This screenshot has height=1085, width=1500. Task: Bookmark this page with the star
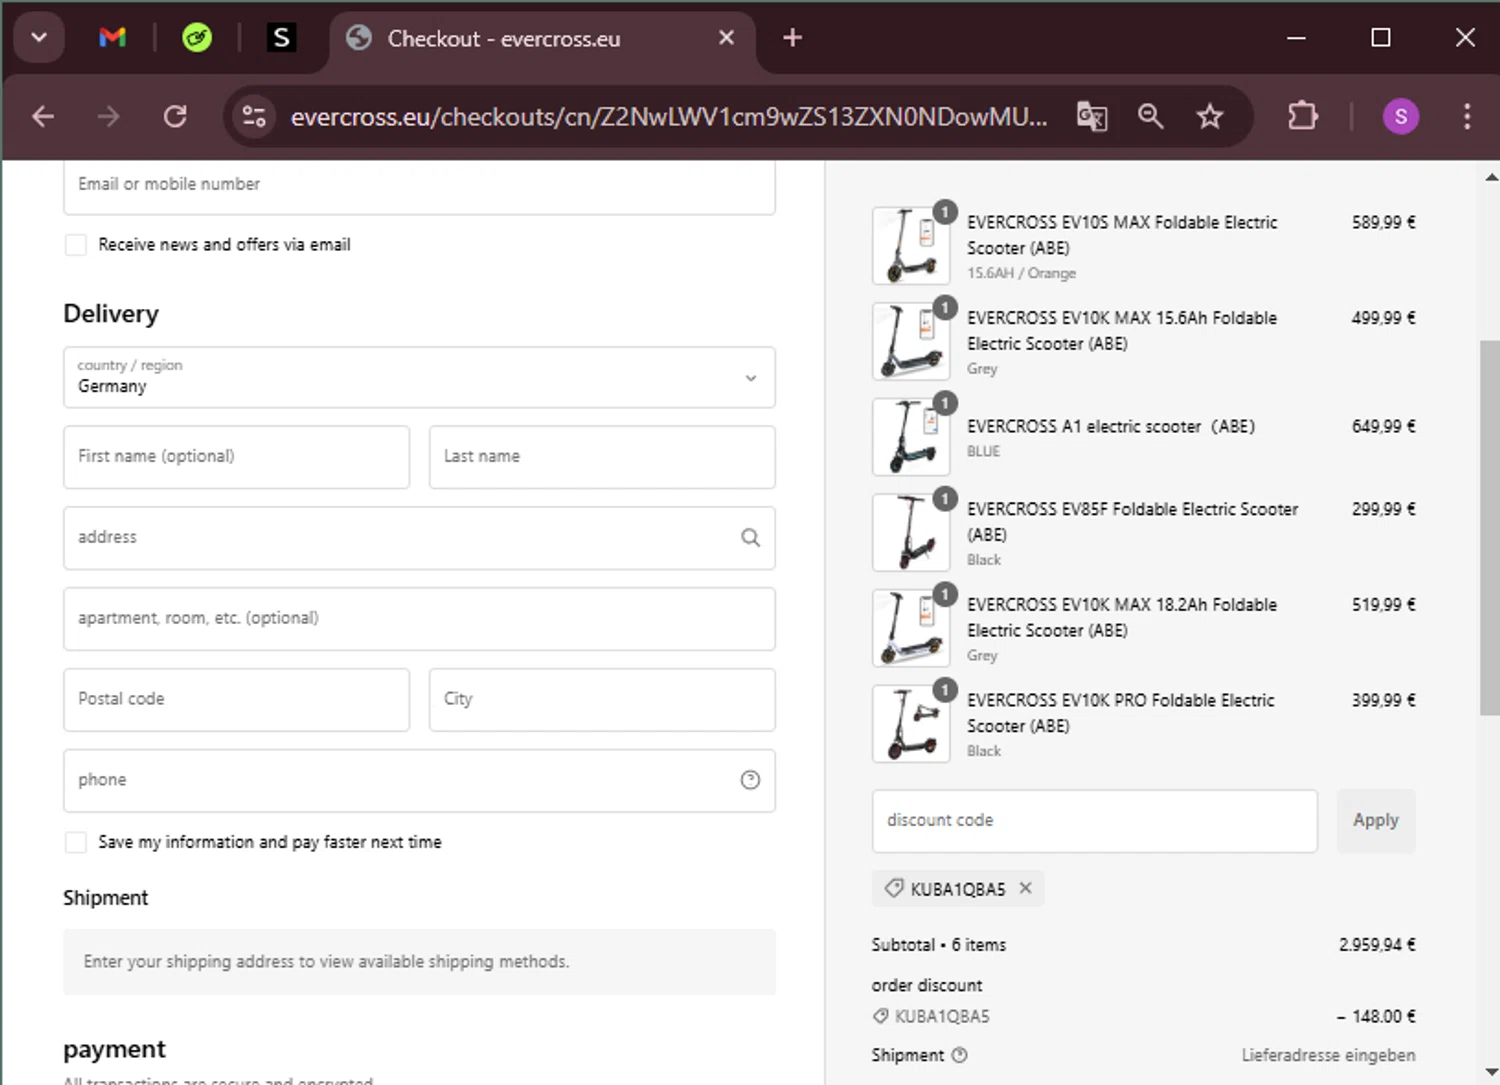pyautogui.click(x=1210, y=117)
